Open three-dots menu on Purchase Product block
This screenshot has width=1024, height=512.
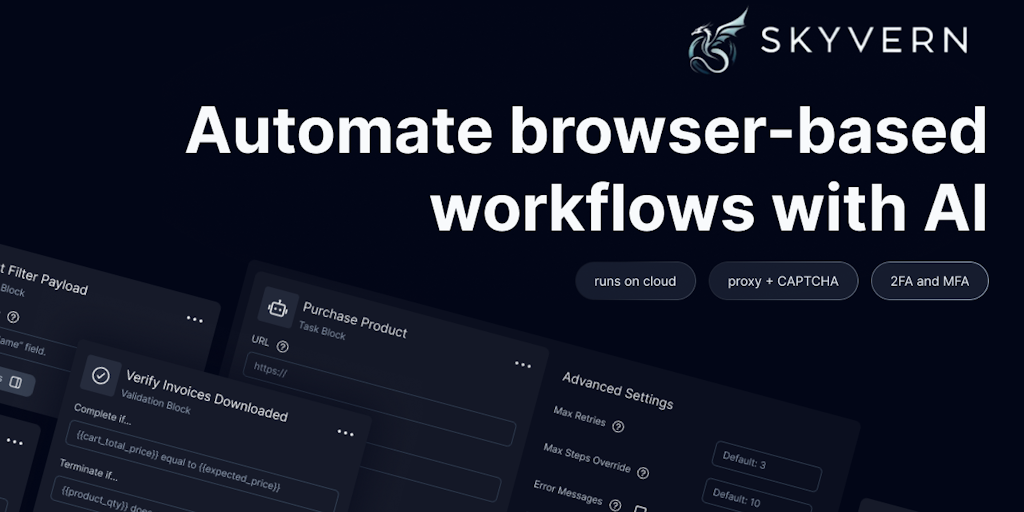coord(522,364)
